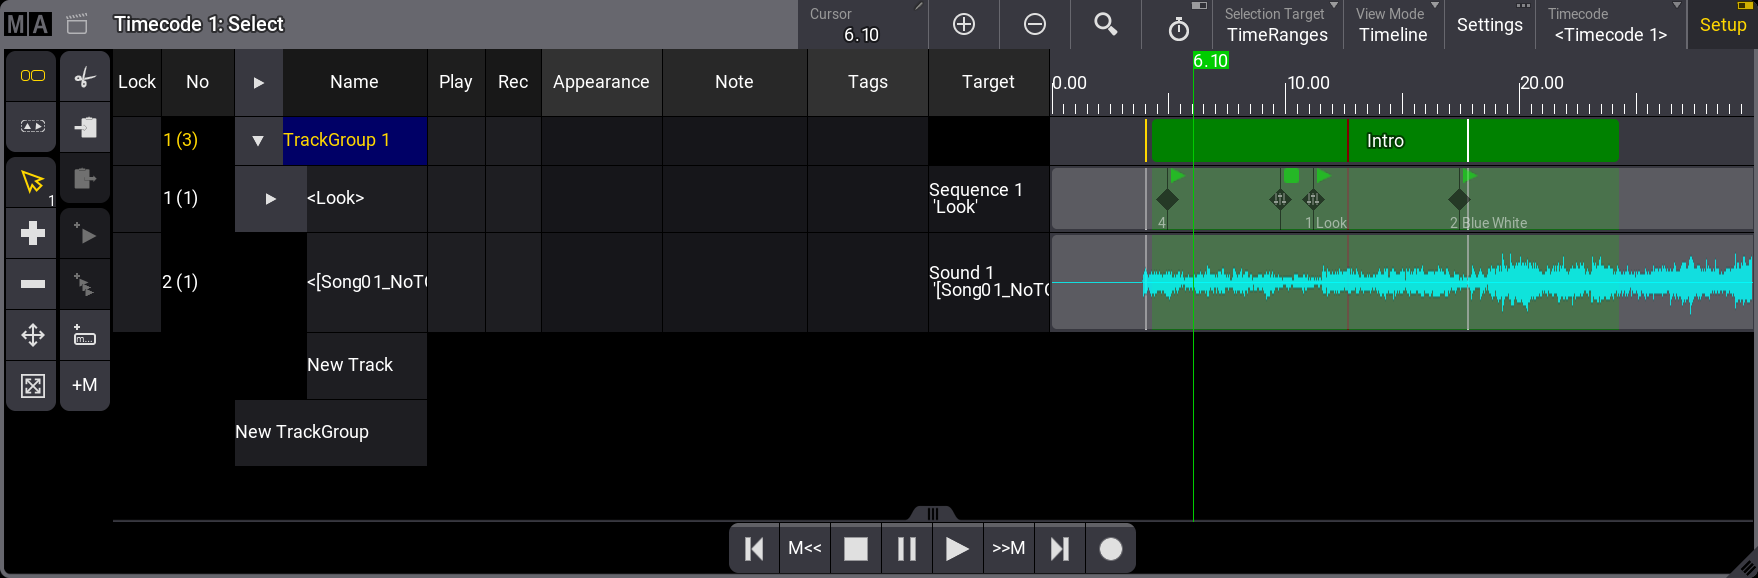Select the yellow arrow Select tool
1758x578 pixels.
32,181
